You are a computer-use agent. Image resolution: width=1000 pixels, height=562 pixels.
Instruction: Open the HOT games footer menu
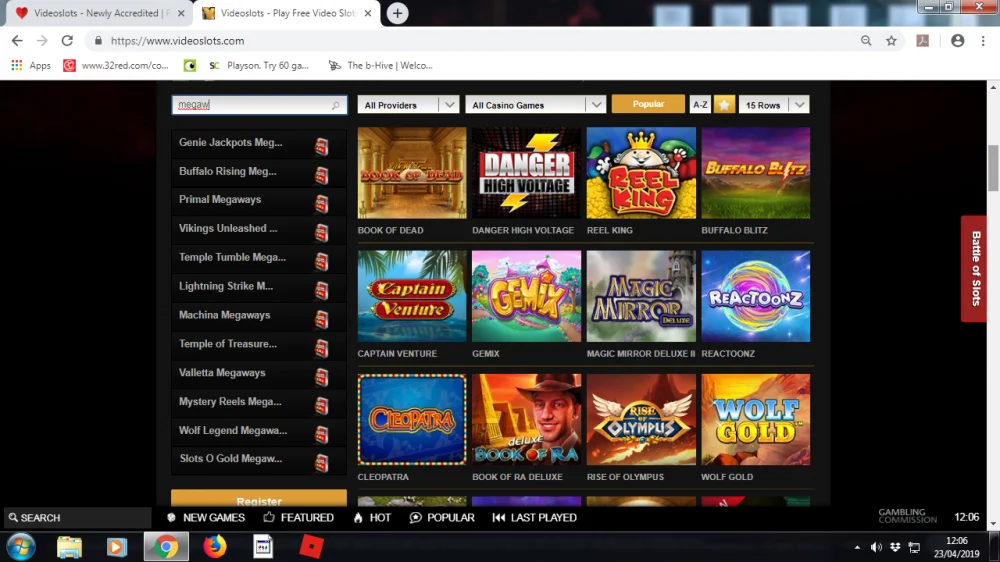click(x=372, y=517)
